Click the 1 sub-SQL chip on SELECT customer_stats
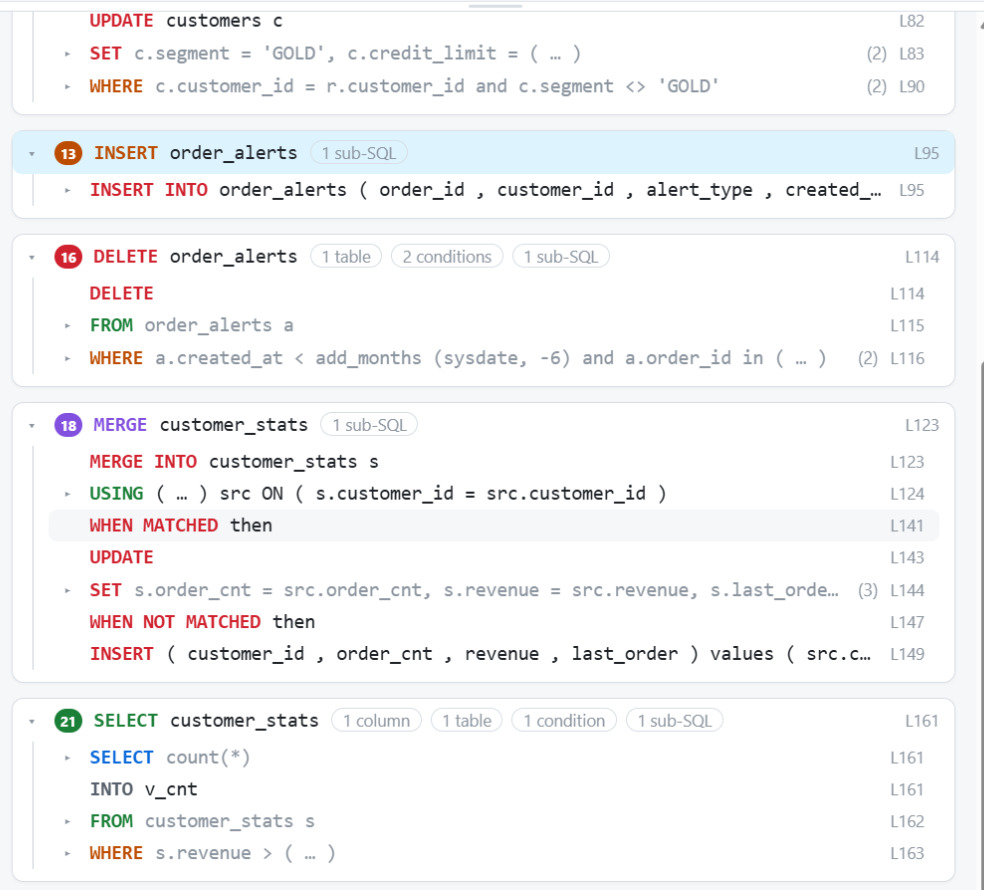The width and height of the screenshot is (984, 890). pyautogui.click(x=675, y=721)
